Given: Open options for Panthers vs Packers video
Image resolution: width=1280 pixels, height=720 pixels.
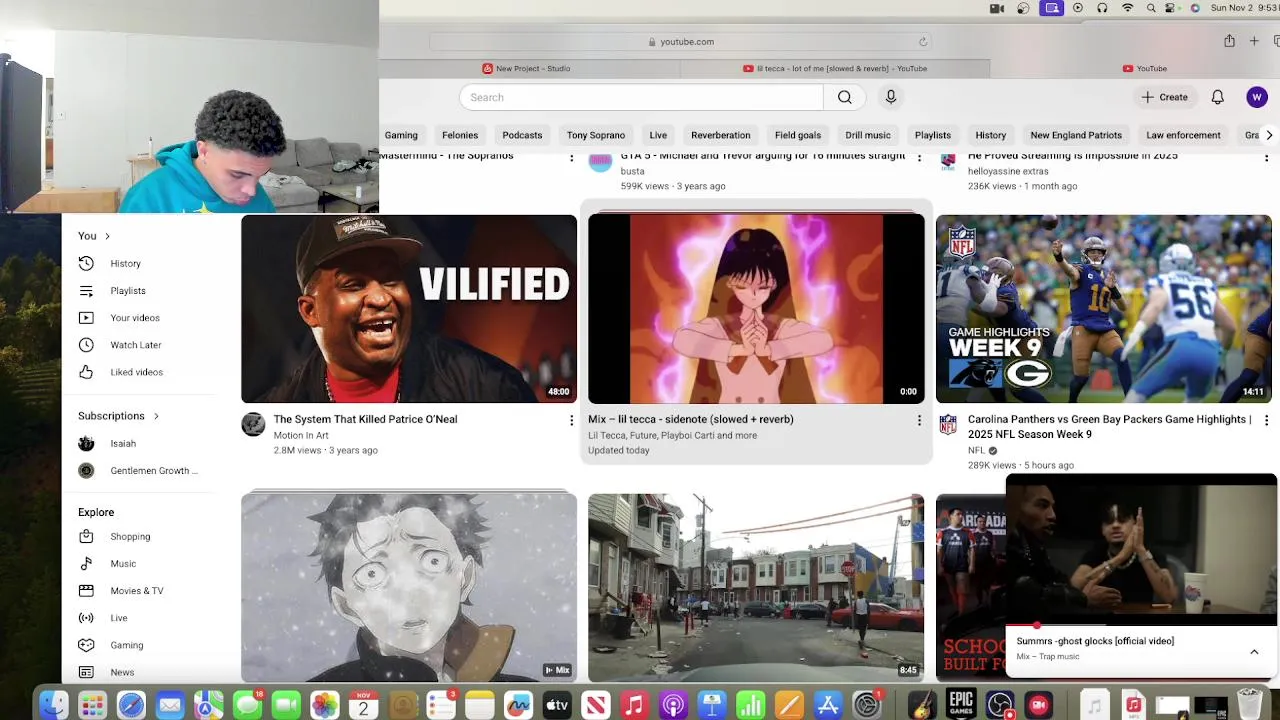Looking at the screenshot, I should pos(1266,420).
